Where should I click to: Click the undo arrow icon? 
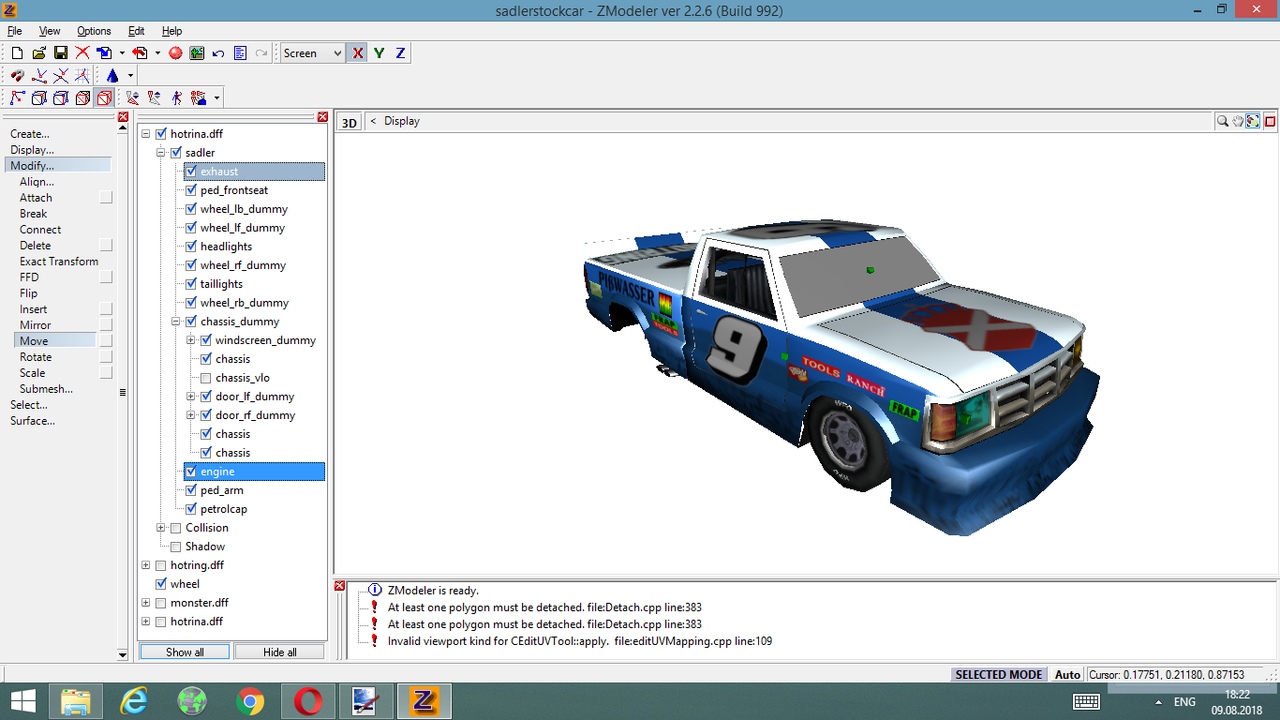(218, 53)
